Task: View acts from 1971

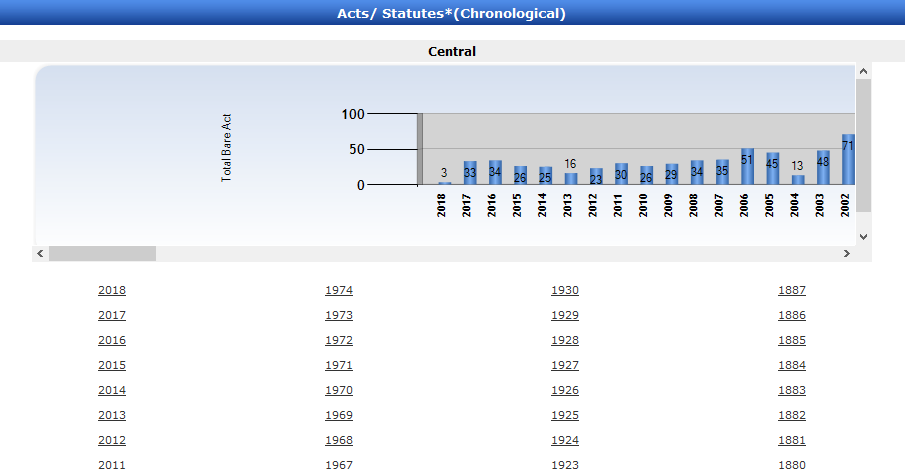Action: [x=339, y=366]
